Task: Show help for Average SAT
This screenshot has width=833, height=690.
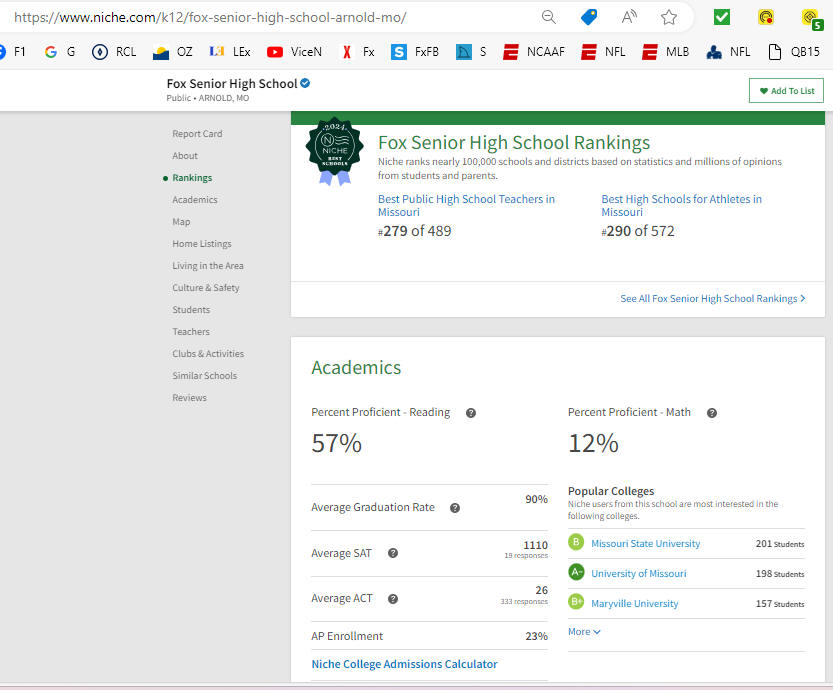Action: click(x=393, y=553)
